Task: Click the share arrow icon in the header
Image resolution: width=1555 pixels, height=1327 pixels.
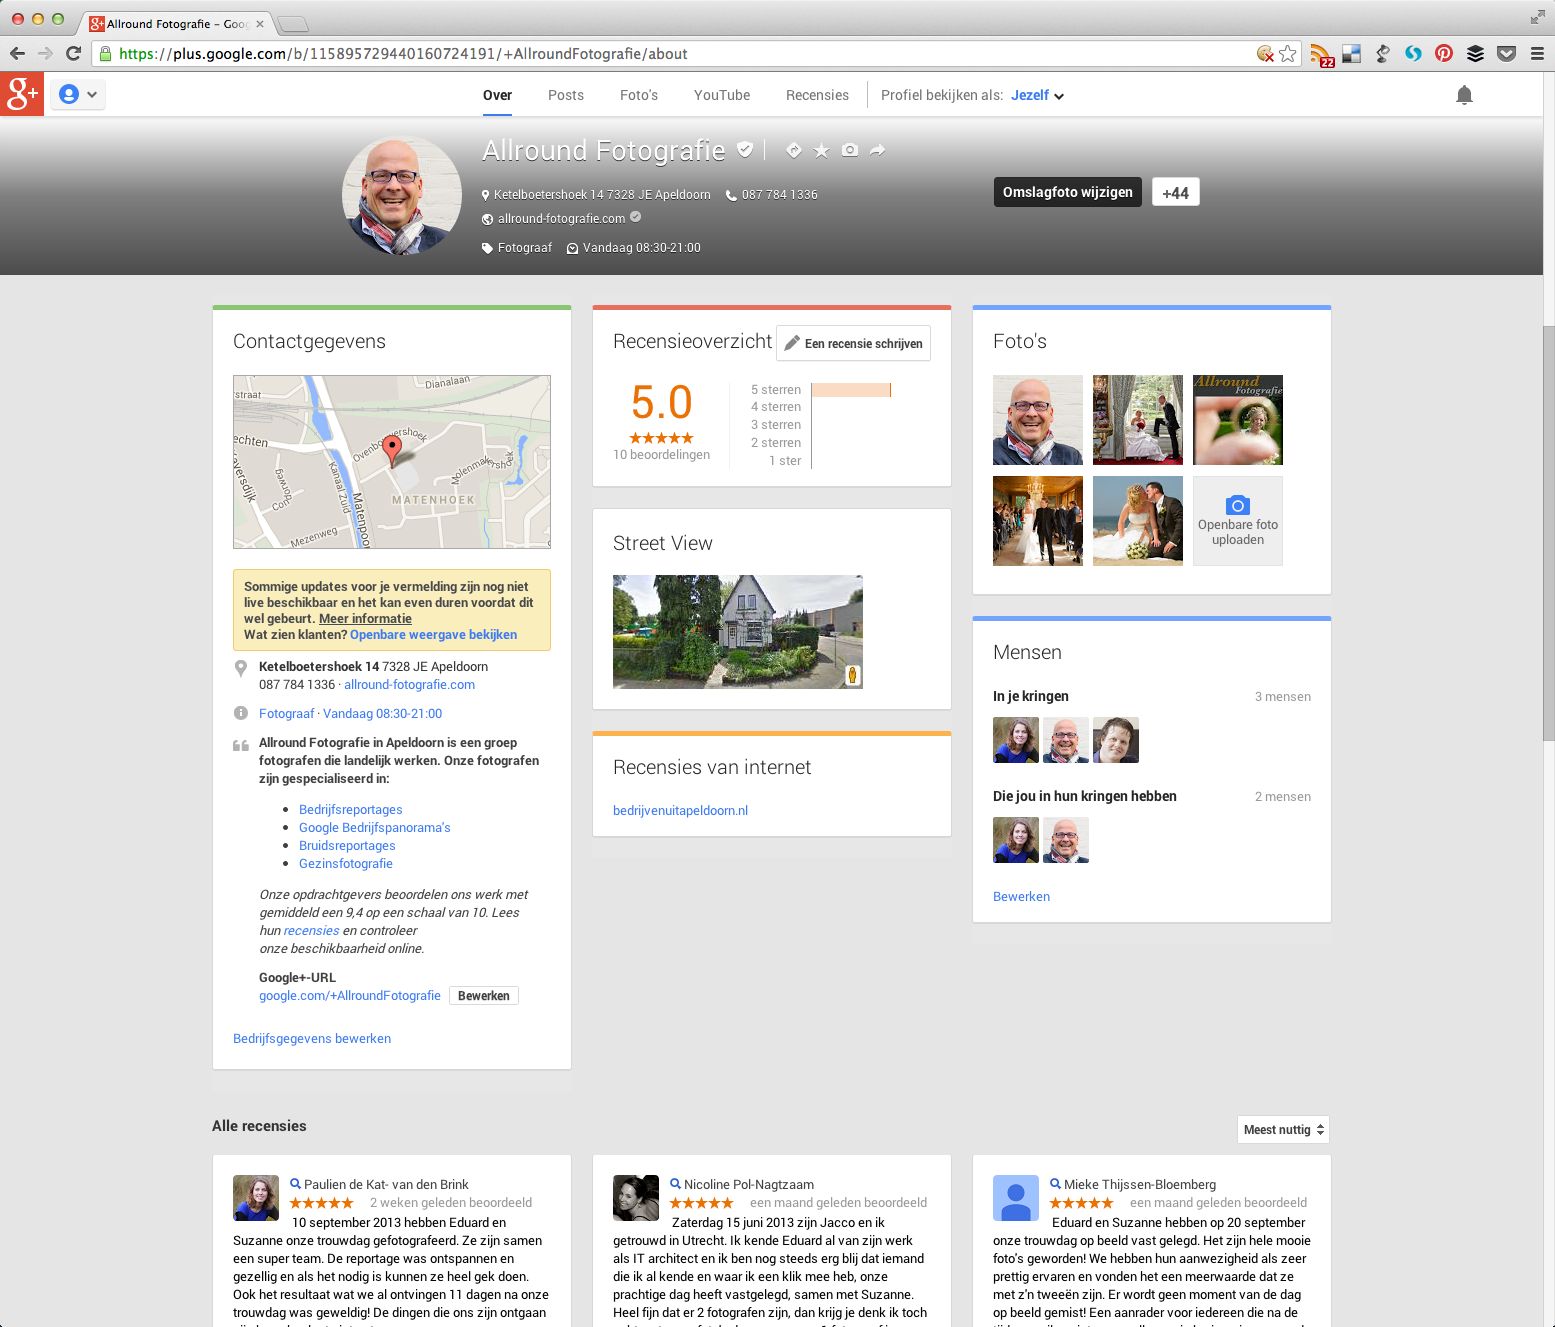Action: [877, 150]
